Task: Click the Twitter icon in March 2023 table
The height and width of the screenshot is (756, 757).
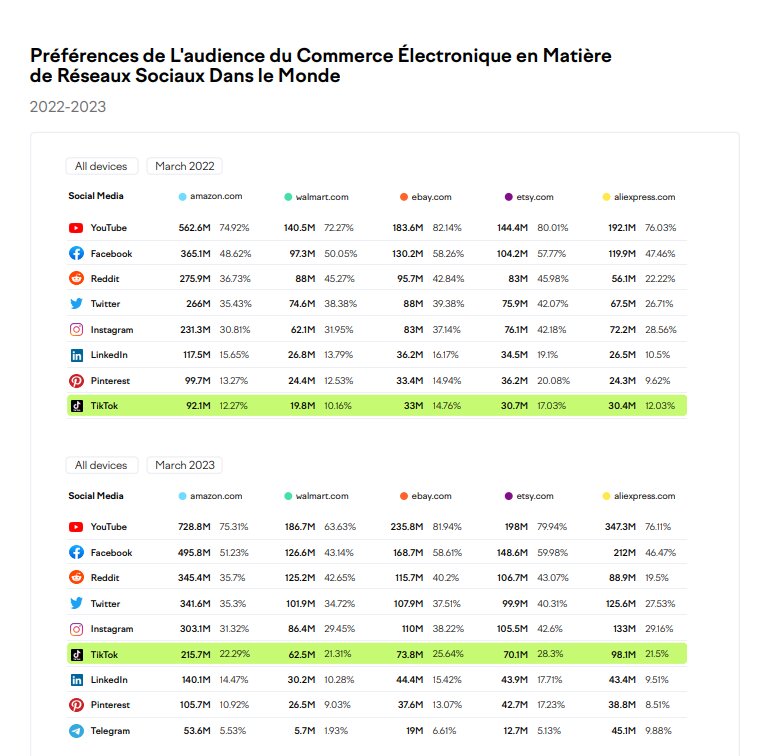Action: [76, 604]
